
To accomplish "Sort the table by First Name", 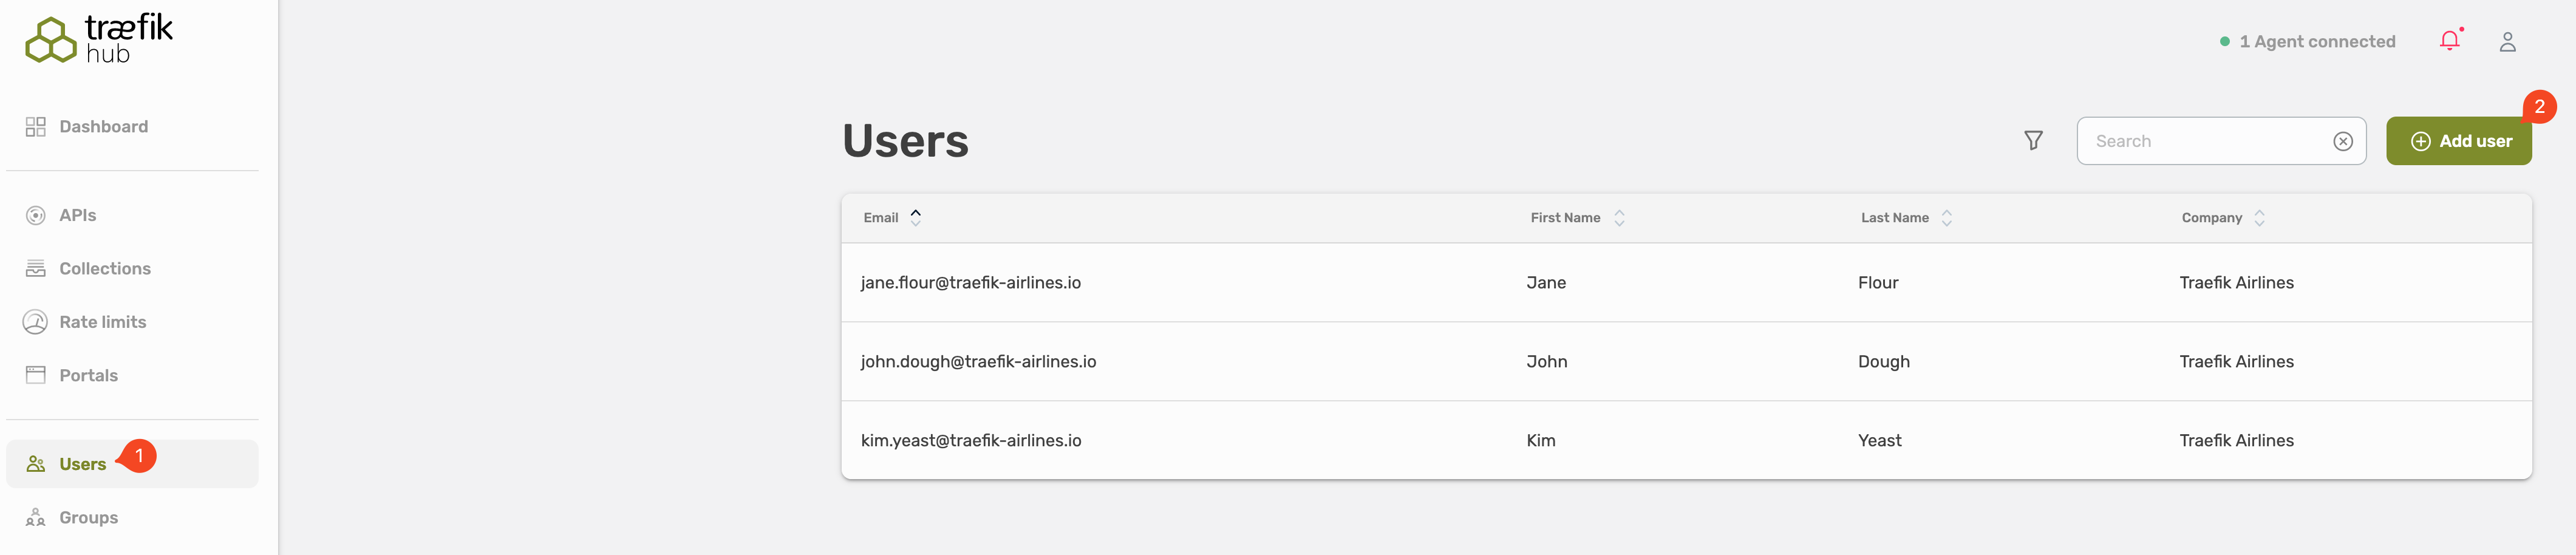I will 1621,217.
